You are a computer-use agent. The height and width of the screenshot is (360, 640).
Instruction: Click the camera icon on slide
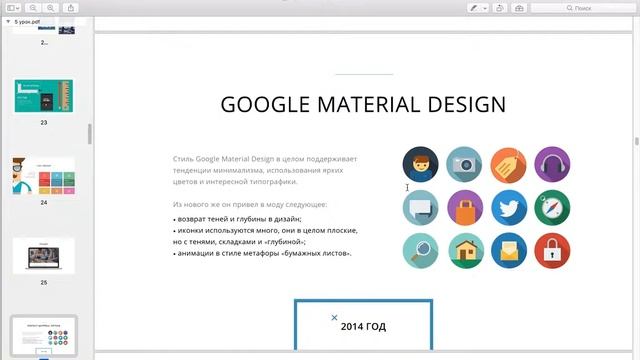tap(464, 164)
